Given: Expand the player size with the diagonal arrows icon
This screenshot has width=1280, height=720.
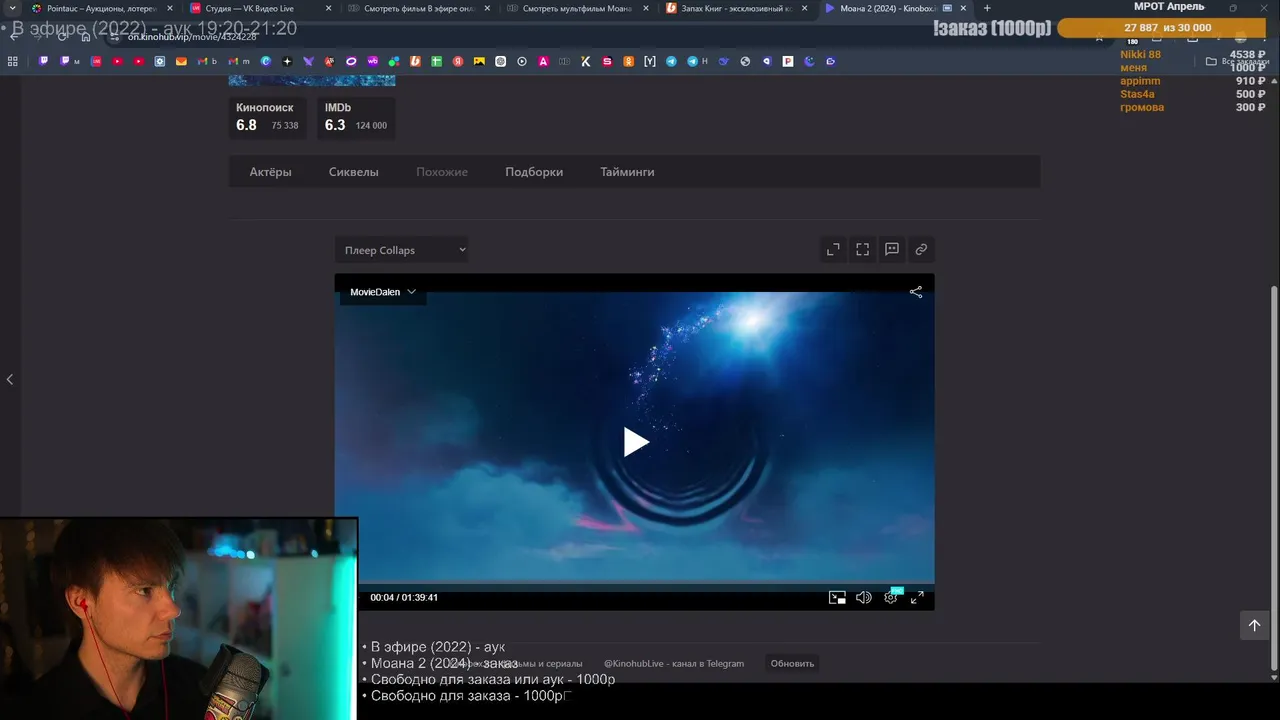Looking at the screenshot, I should (833, 249).
